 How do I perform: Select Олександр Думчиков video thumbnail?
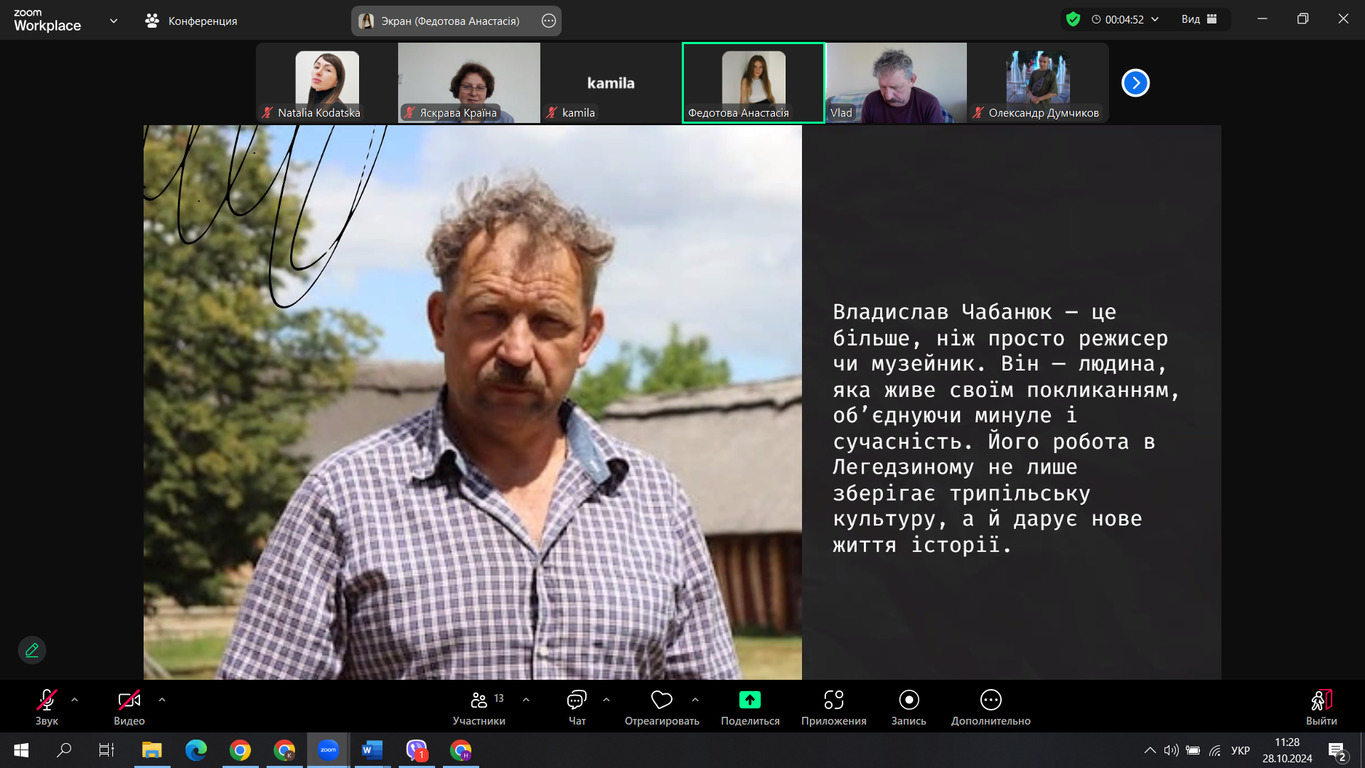[1038, 83]
